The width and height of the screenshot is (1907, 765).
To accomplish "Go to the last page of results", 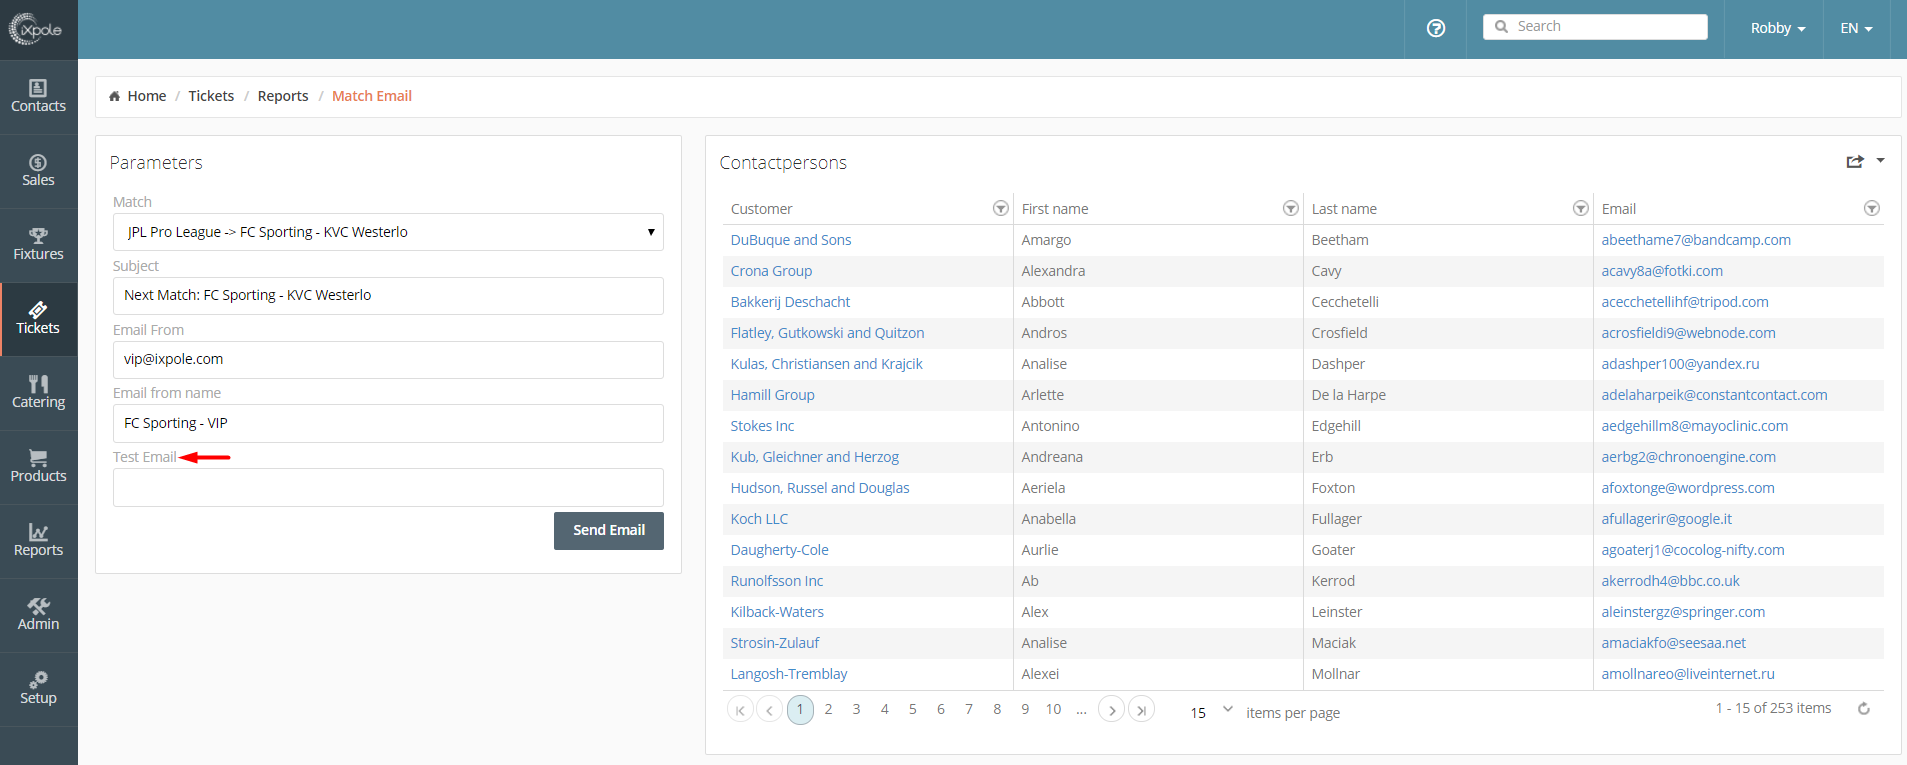I will 1141,710.
